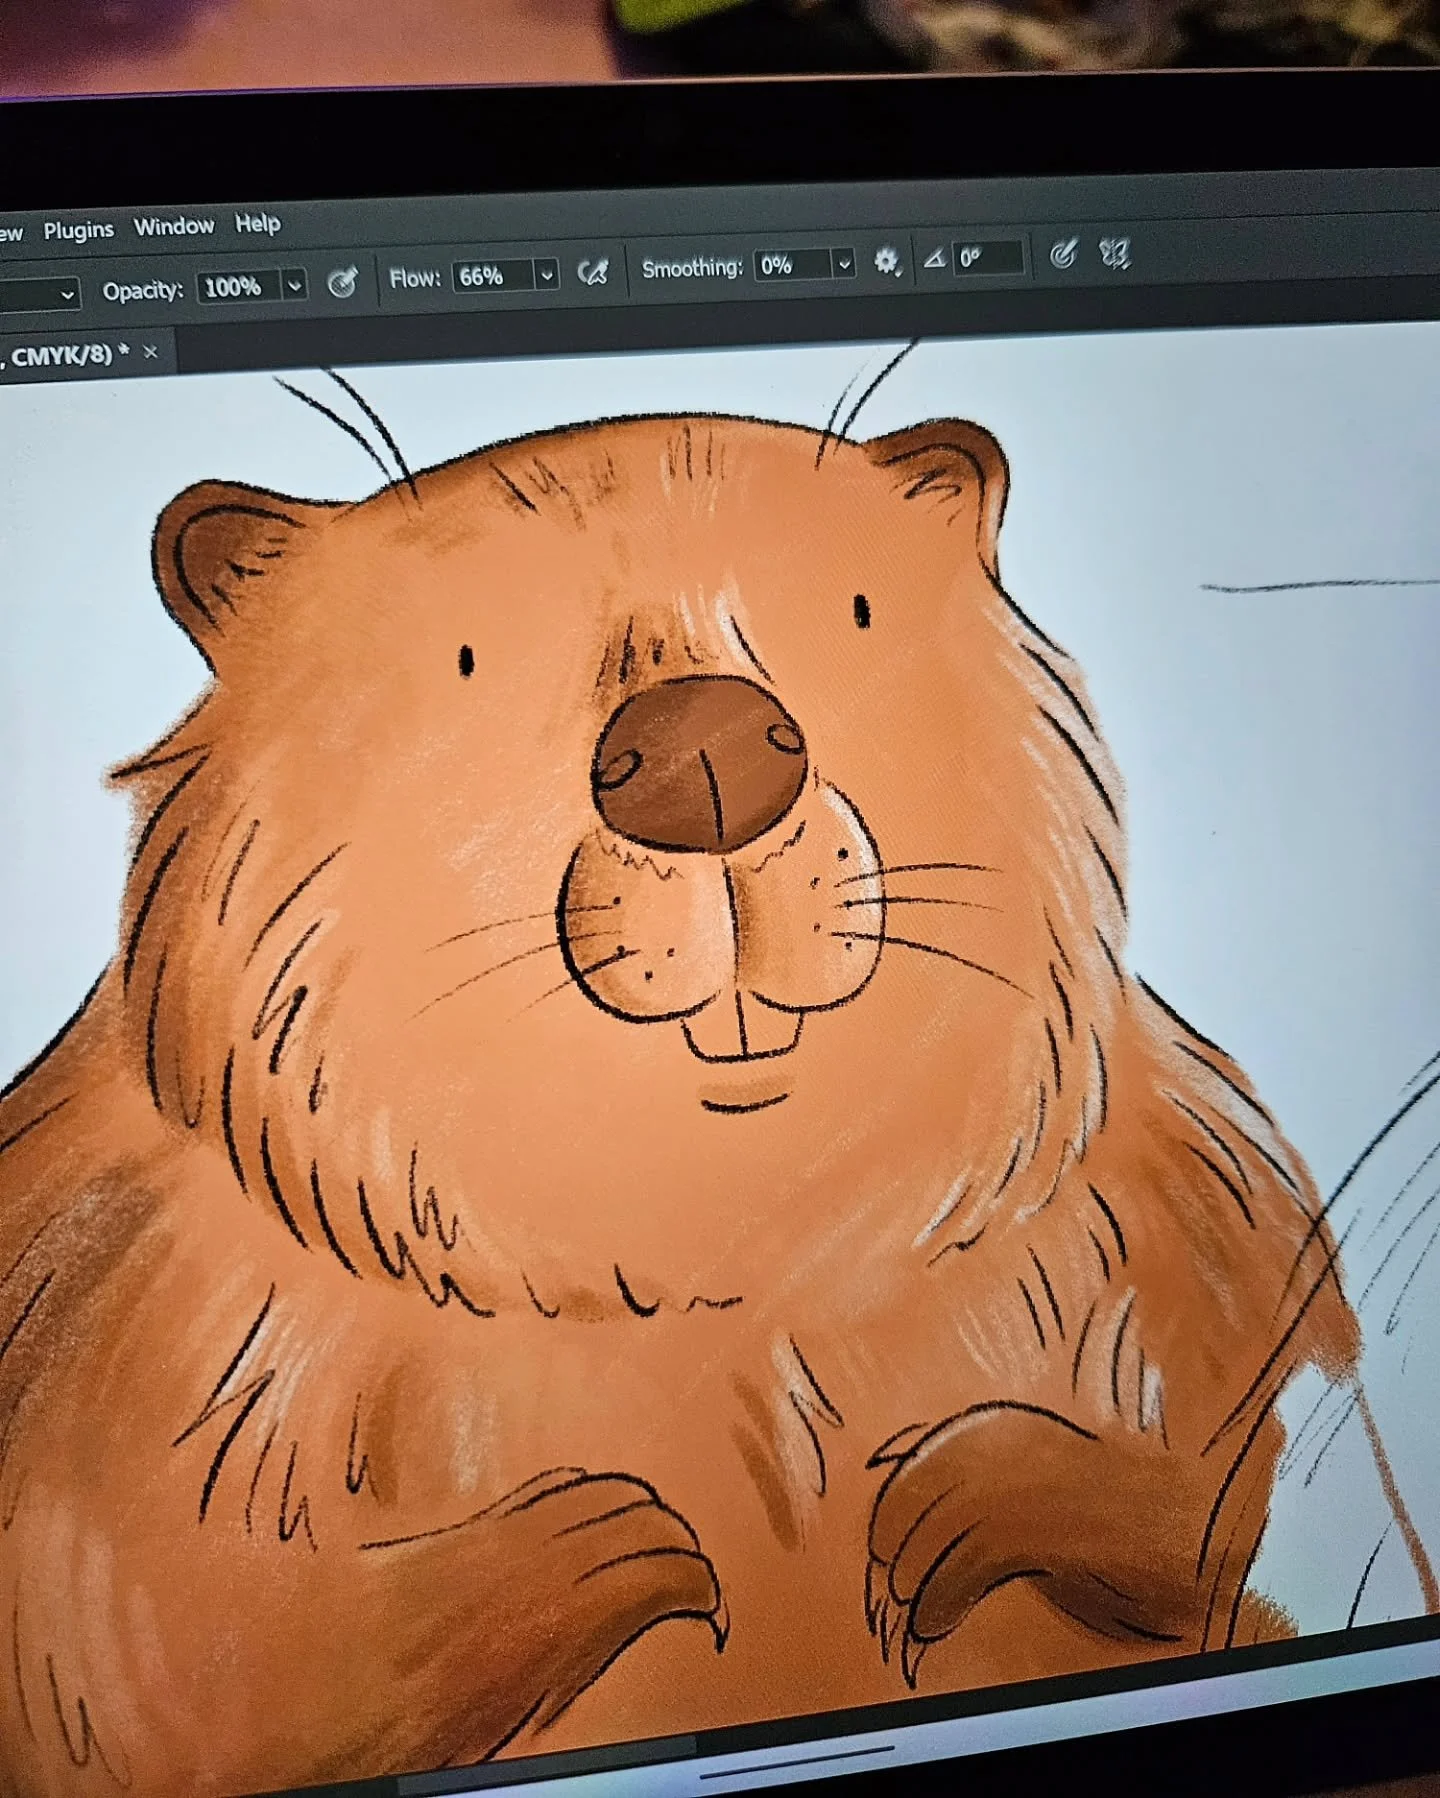1440x1798 pixels.
Task: Open the Plugins menu
Action: coord(78,231)
